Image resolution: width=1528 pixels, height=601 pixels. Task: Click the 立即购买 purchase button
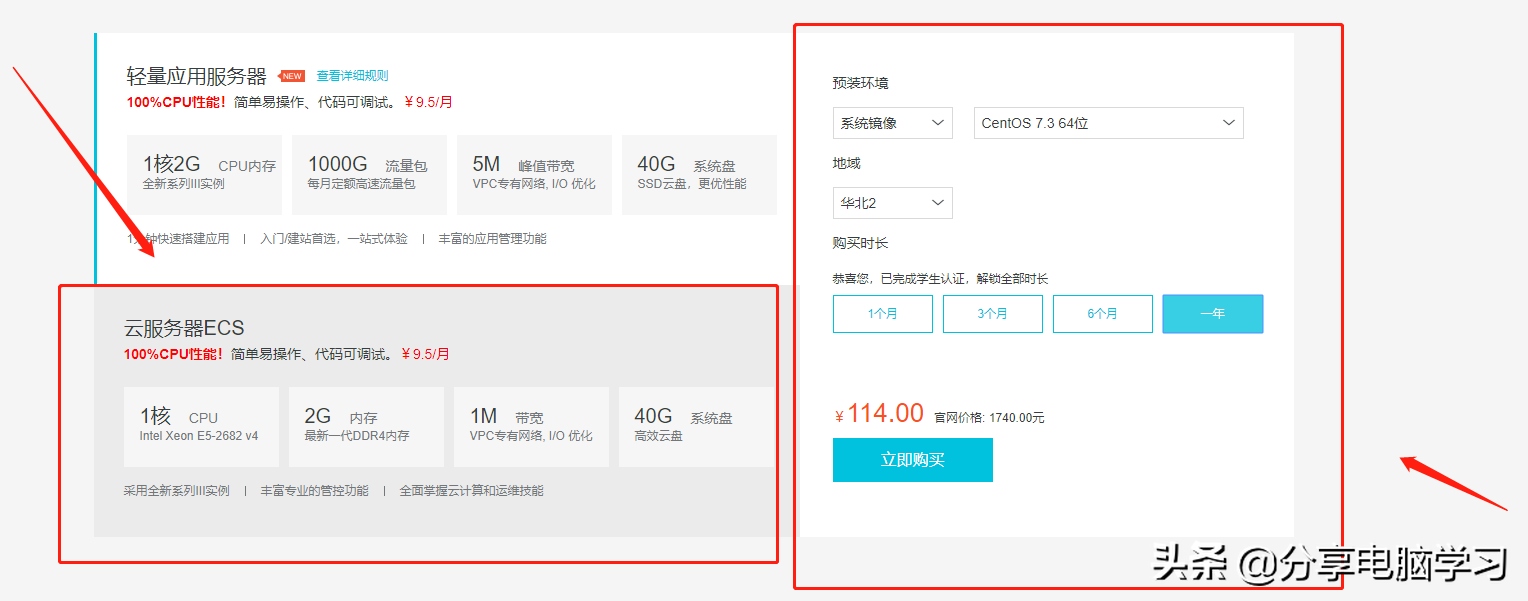[912, 460]
